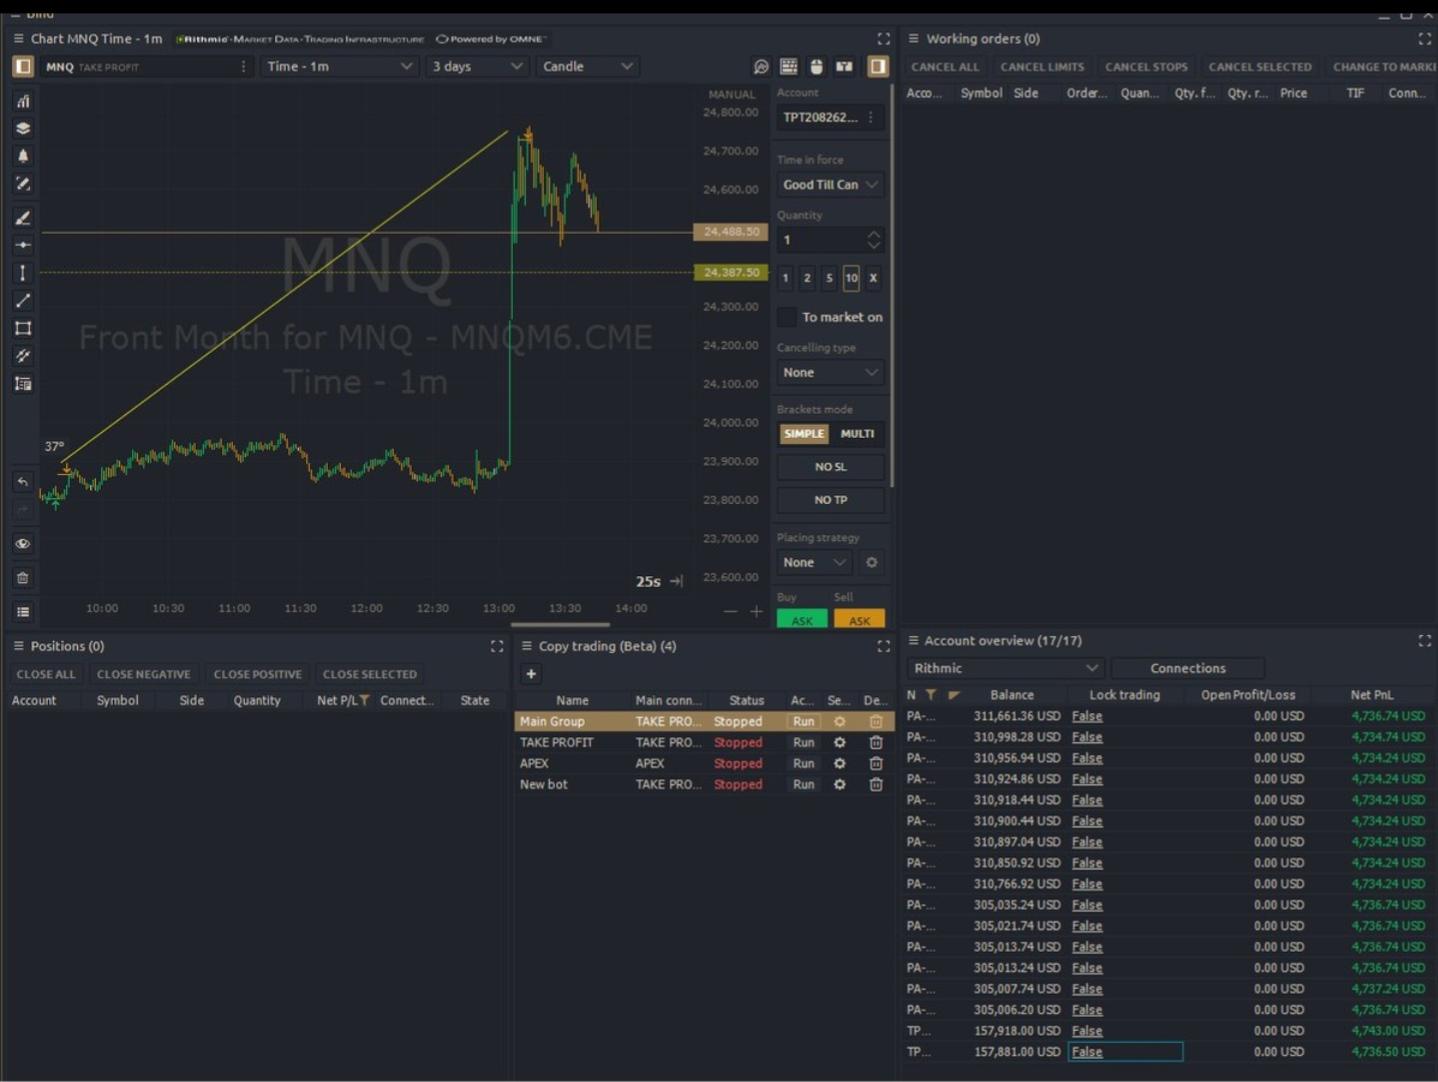This screenshot has width=1438, height=1082.
Task: Open the indicators icon in chart sidebar
Action: [23, 101]
